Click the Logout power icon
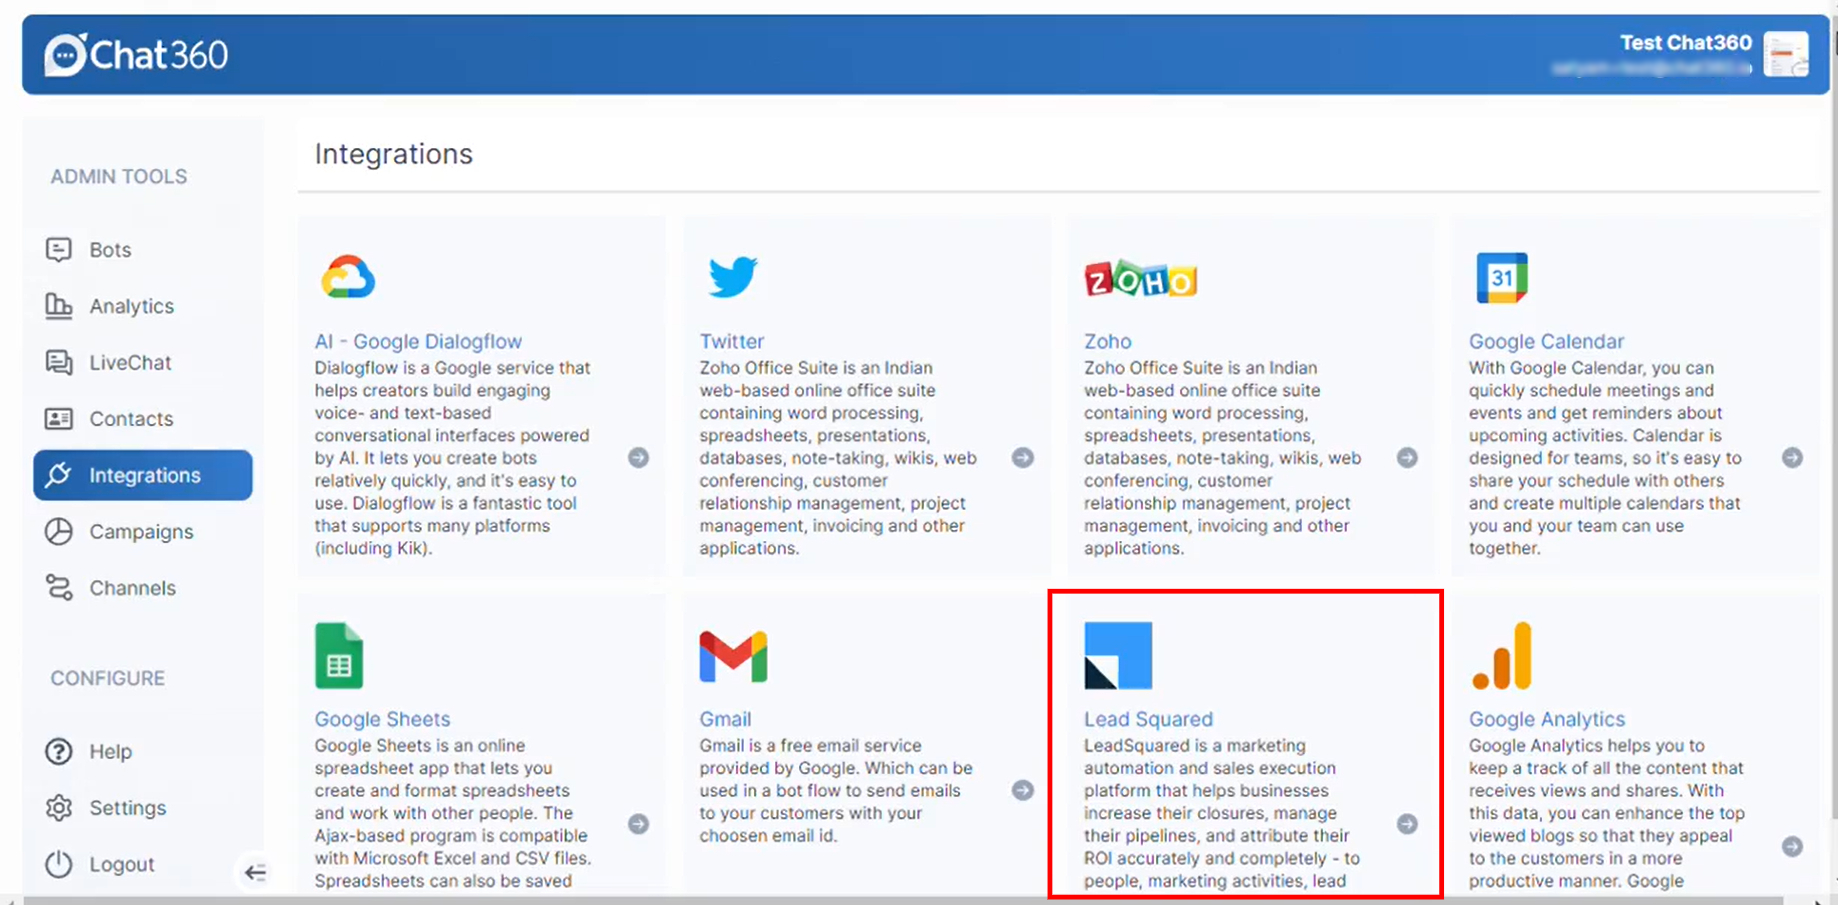1838x905 pixels. (x=59, y=864)
